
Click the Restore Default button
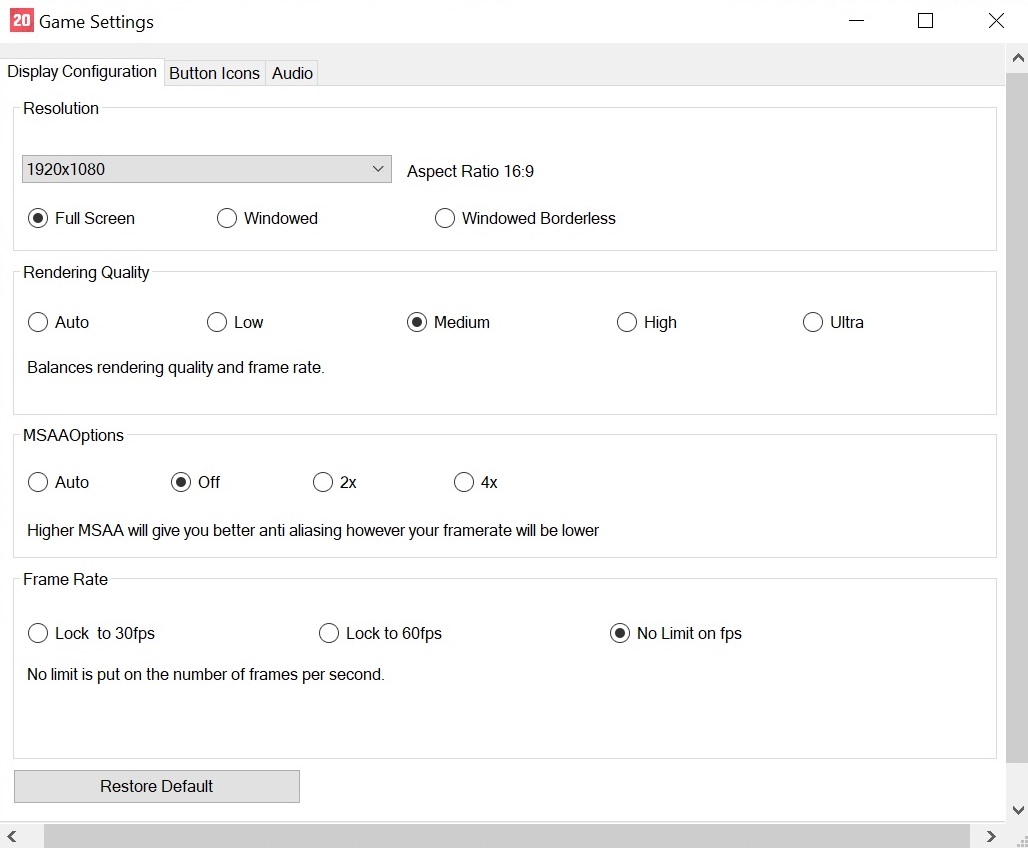pyautogui.click(x=157, y=786)
